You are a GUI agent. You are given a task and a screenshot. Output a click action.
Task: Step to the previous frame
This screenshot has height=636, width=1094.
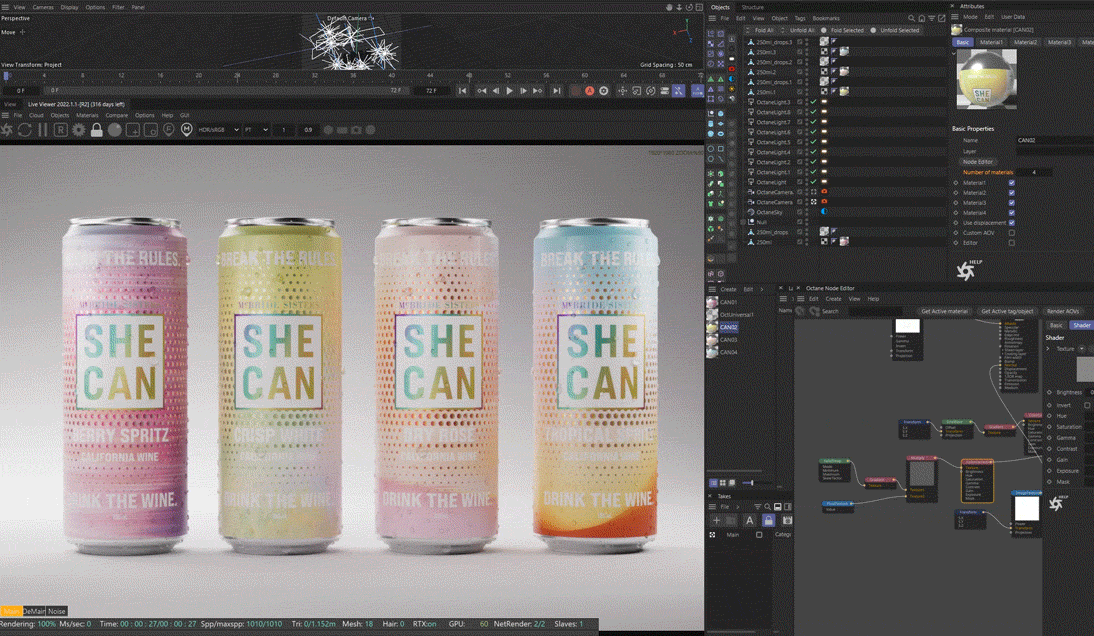point(495,91)
